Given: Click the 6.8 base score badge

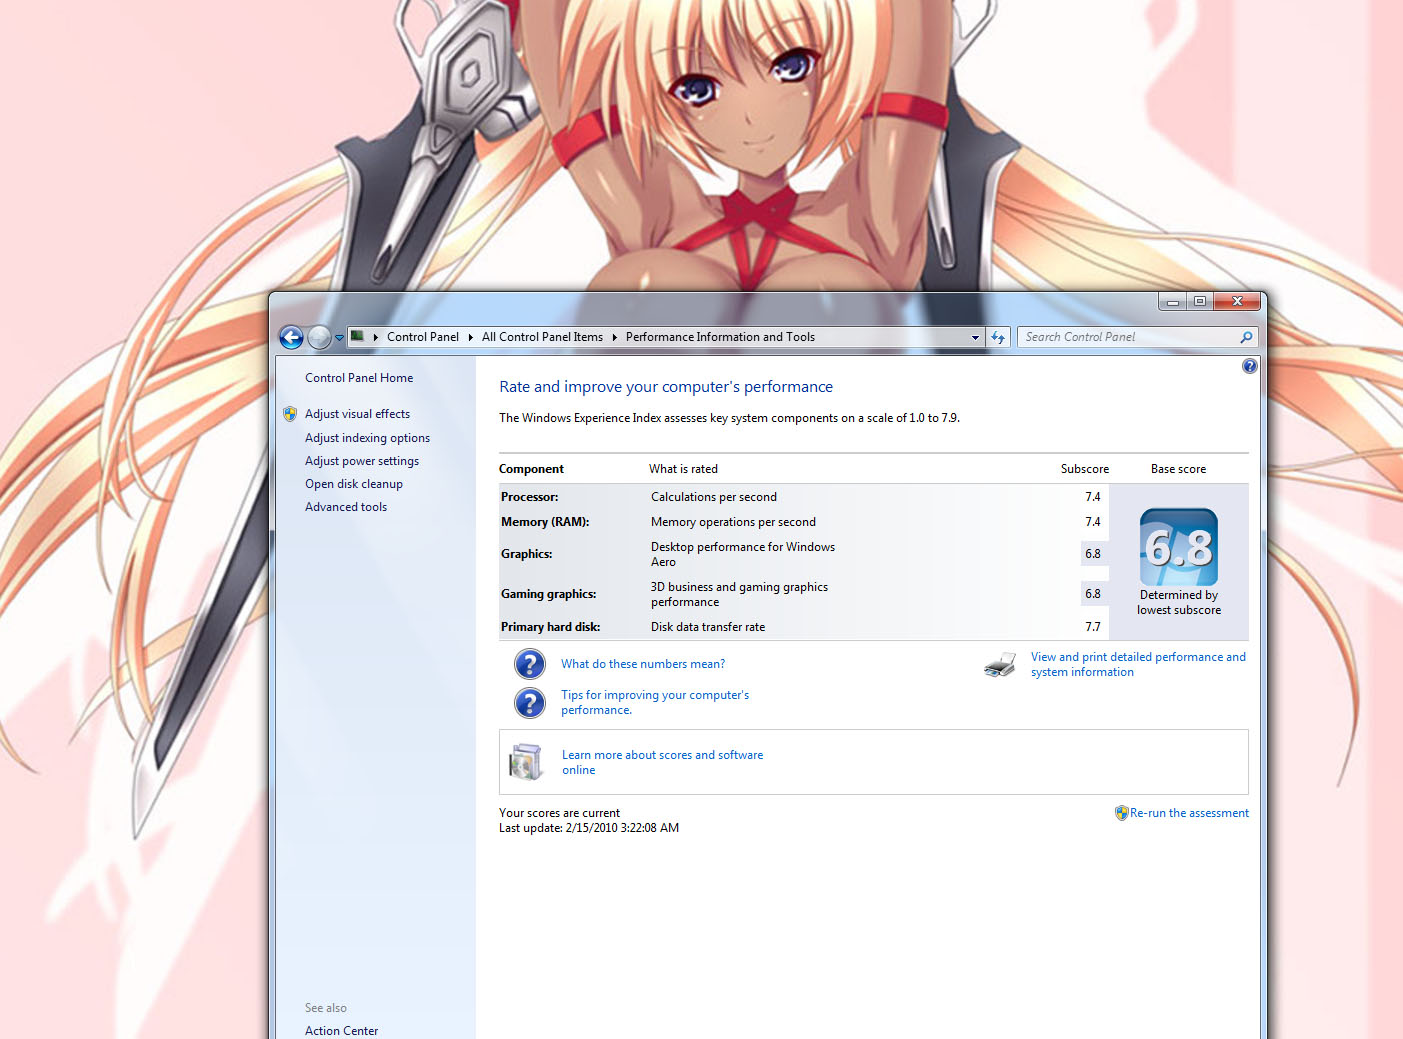Looking at the screenshot, I should click(x=1179, y=547).
